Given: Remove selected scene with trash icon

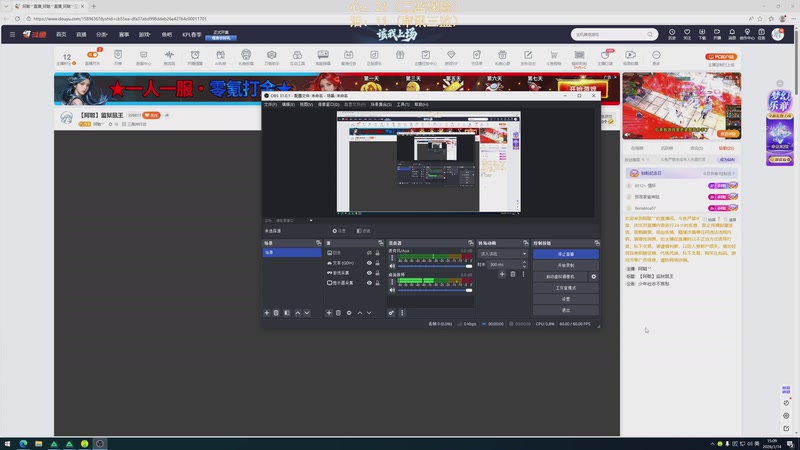Looking at the screenshot, I should coord(276,313).
